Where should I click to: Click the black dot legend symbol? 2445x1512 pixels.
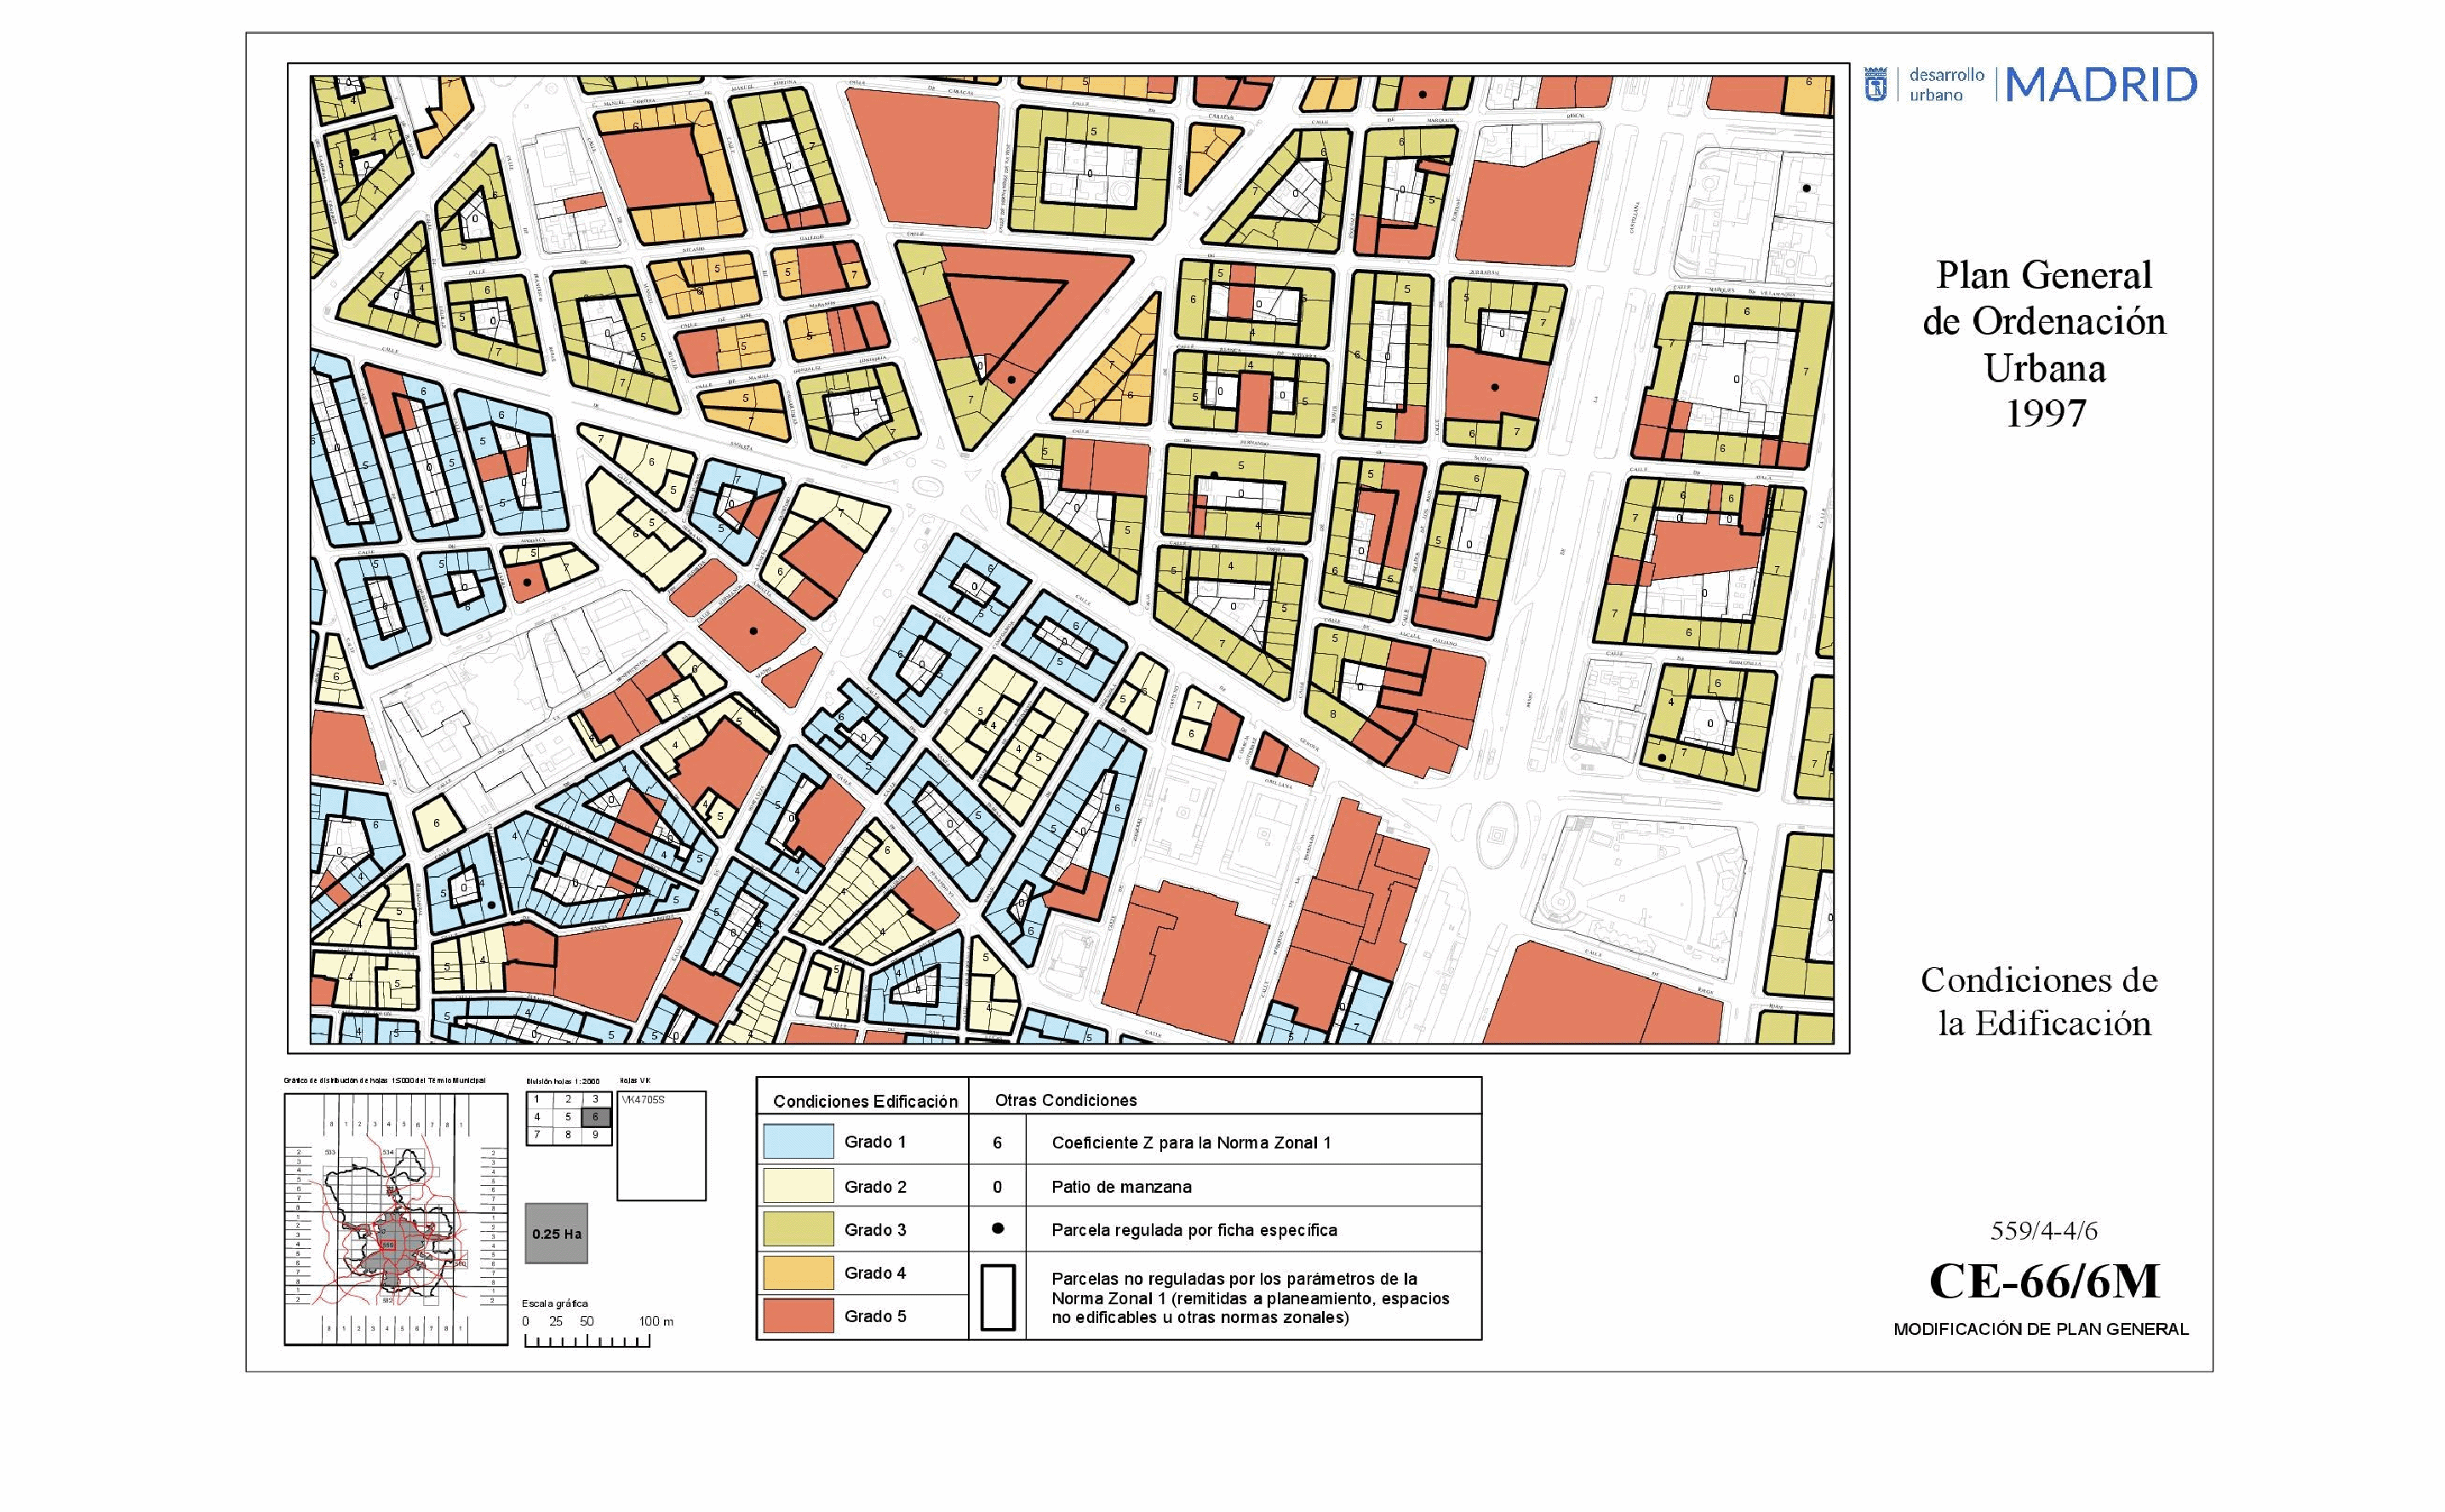[x=997, y=1228]
